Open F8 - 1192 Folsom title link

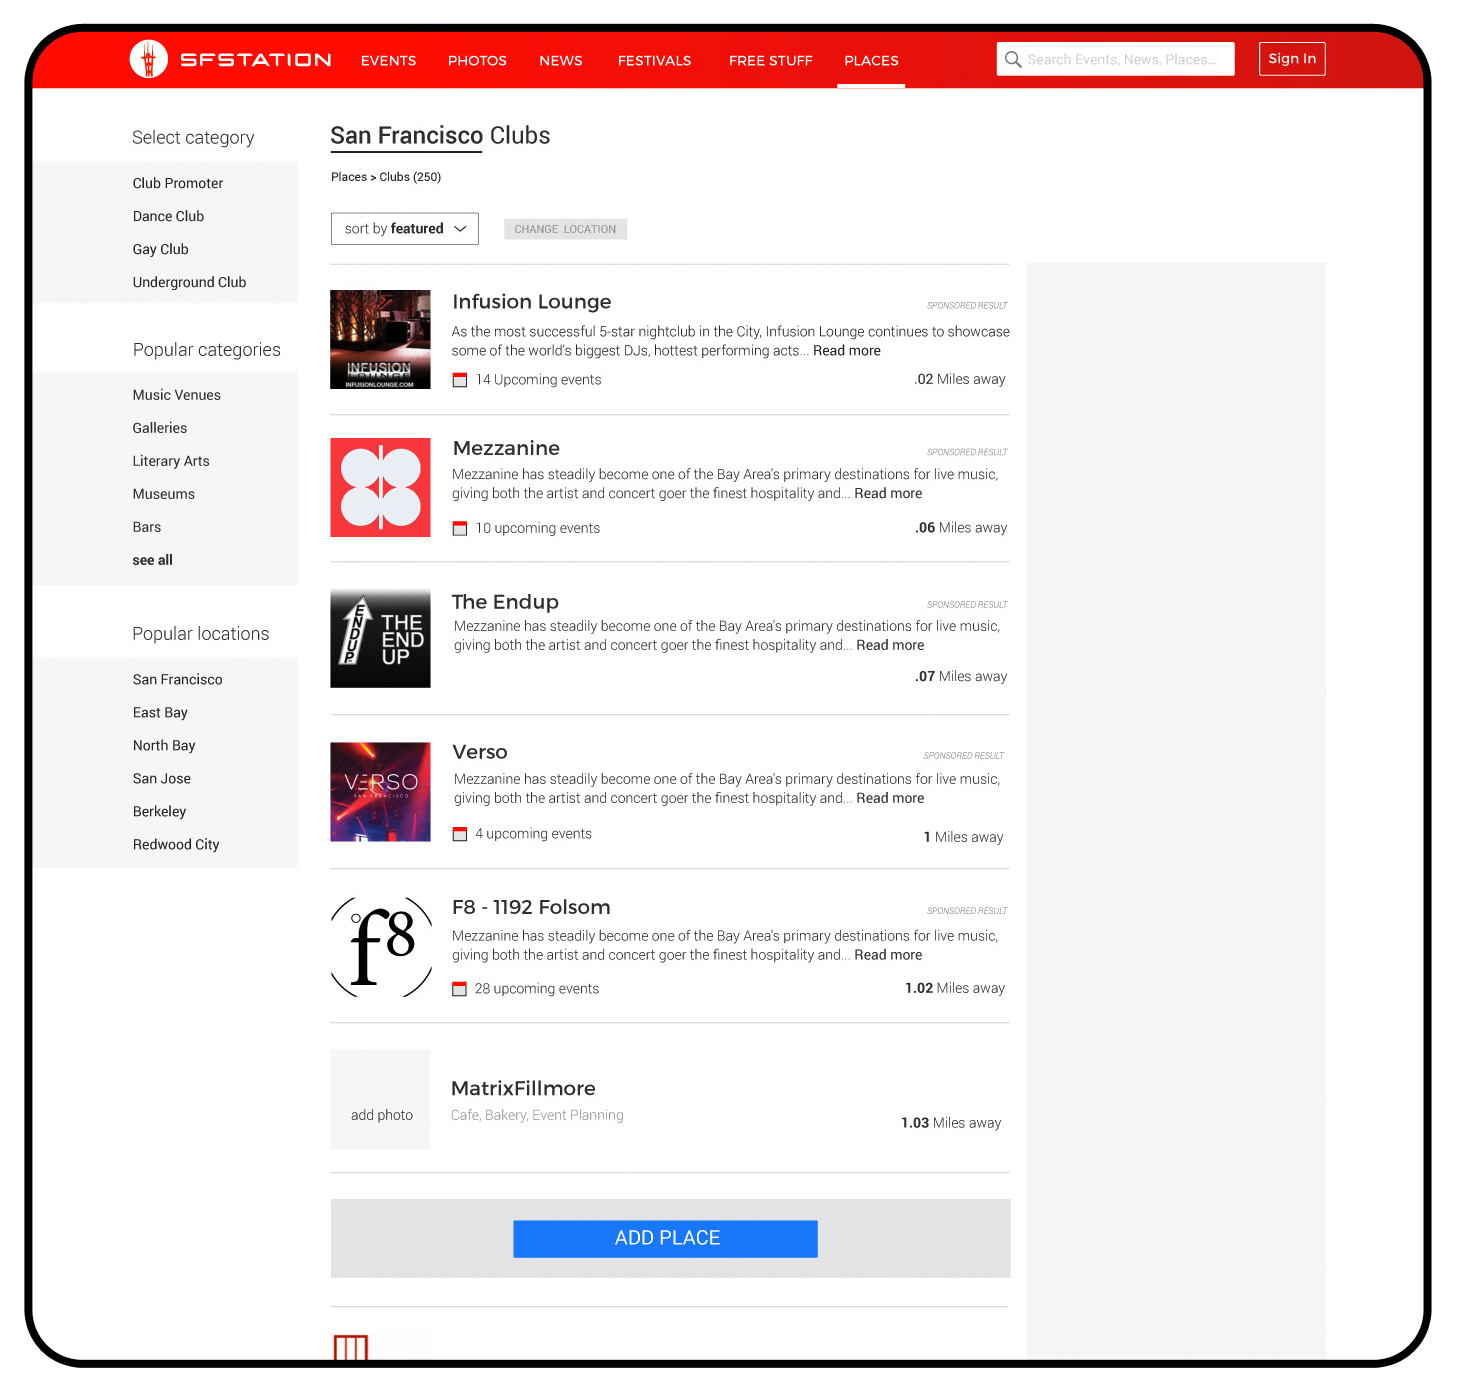(531, 907)
